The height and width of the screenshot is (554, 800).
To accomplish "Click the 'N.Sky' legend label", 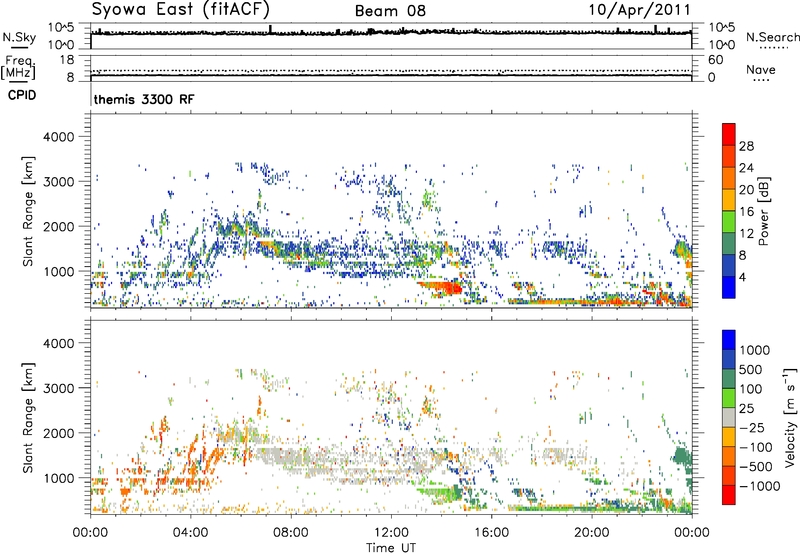I will click(19, 37).
